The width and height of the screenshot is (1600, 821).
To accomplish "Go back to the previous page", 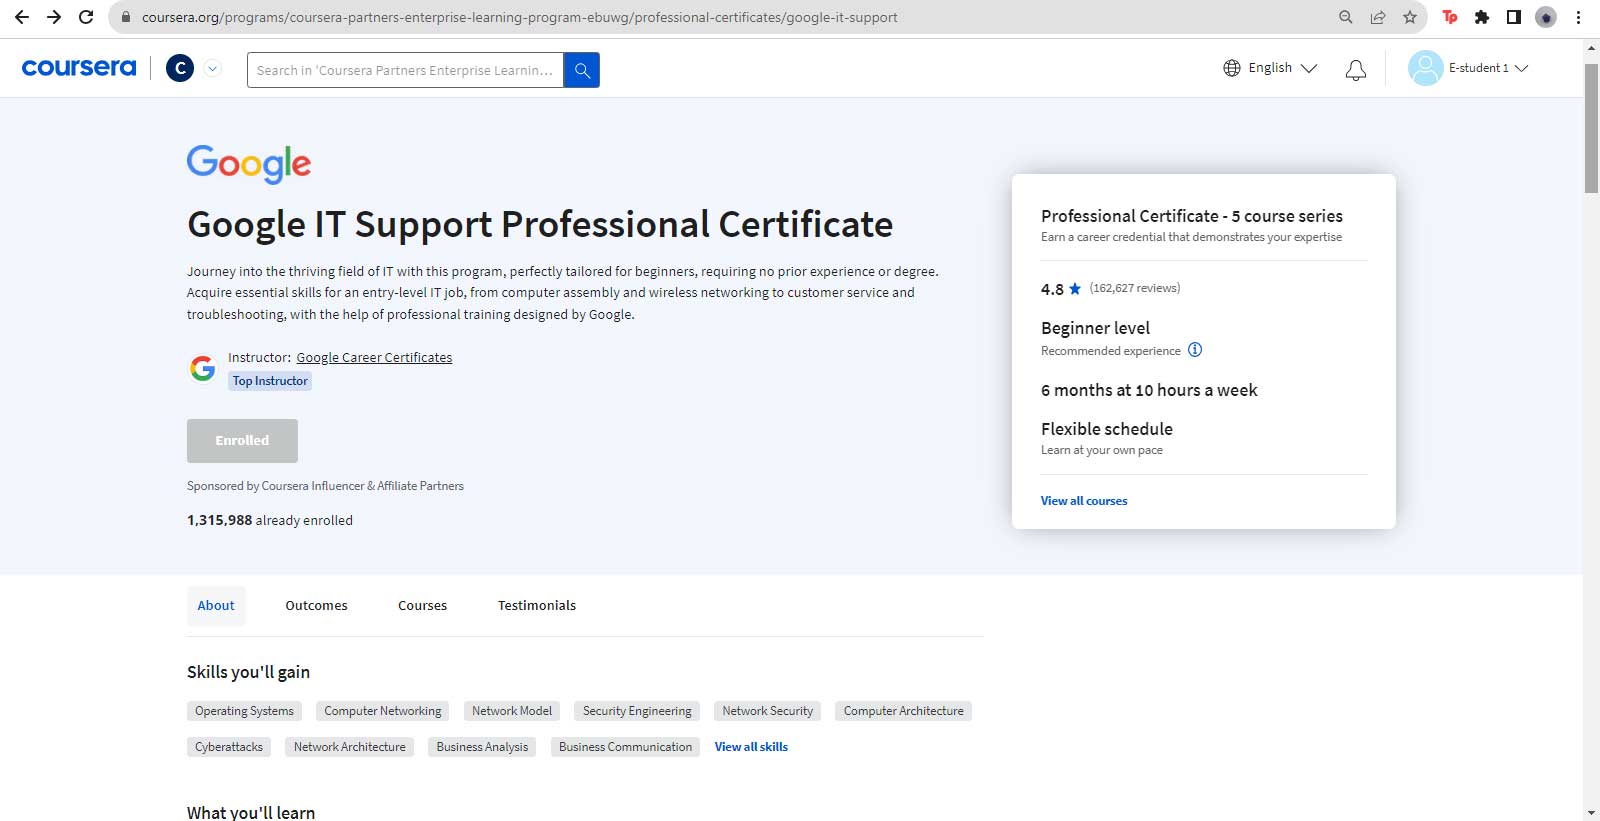I will tap(22, 17).
